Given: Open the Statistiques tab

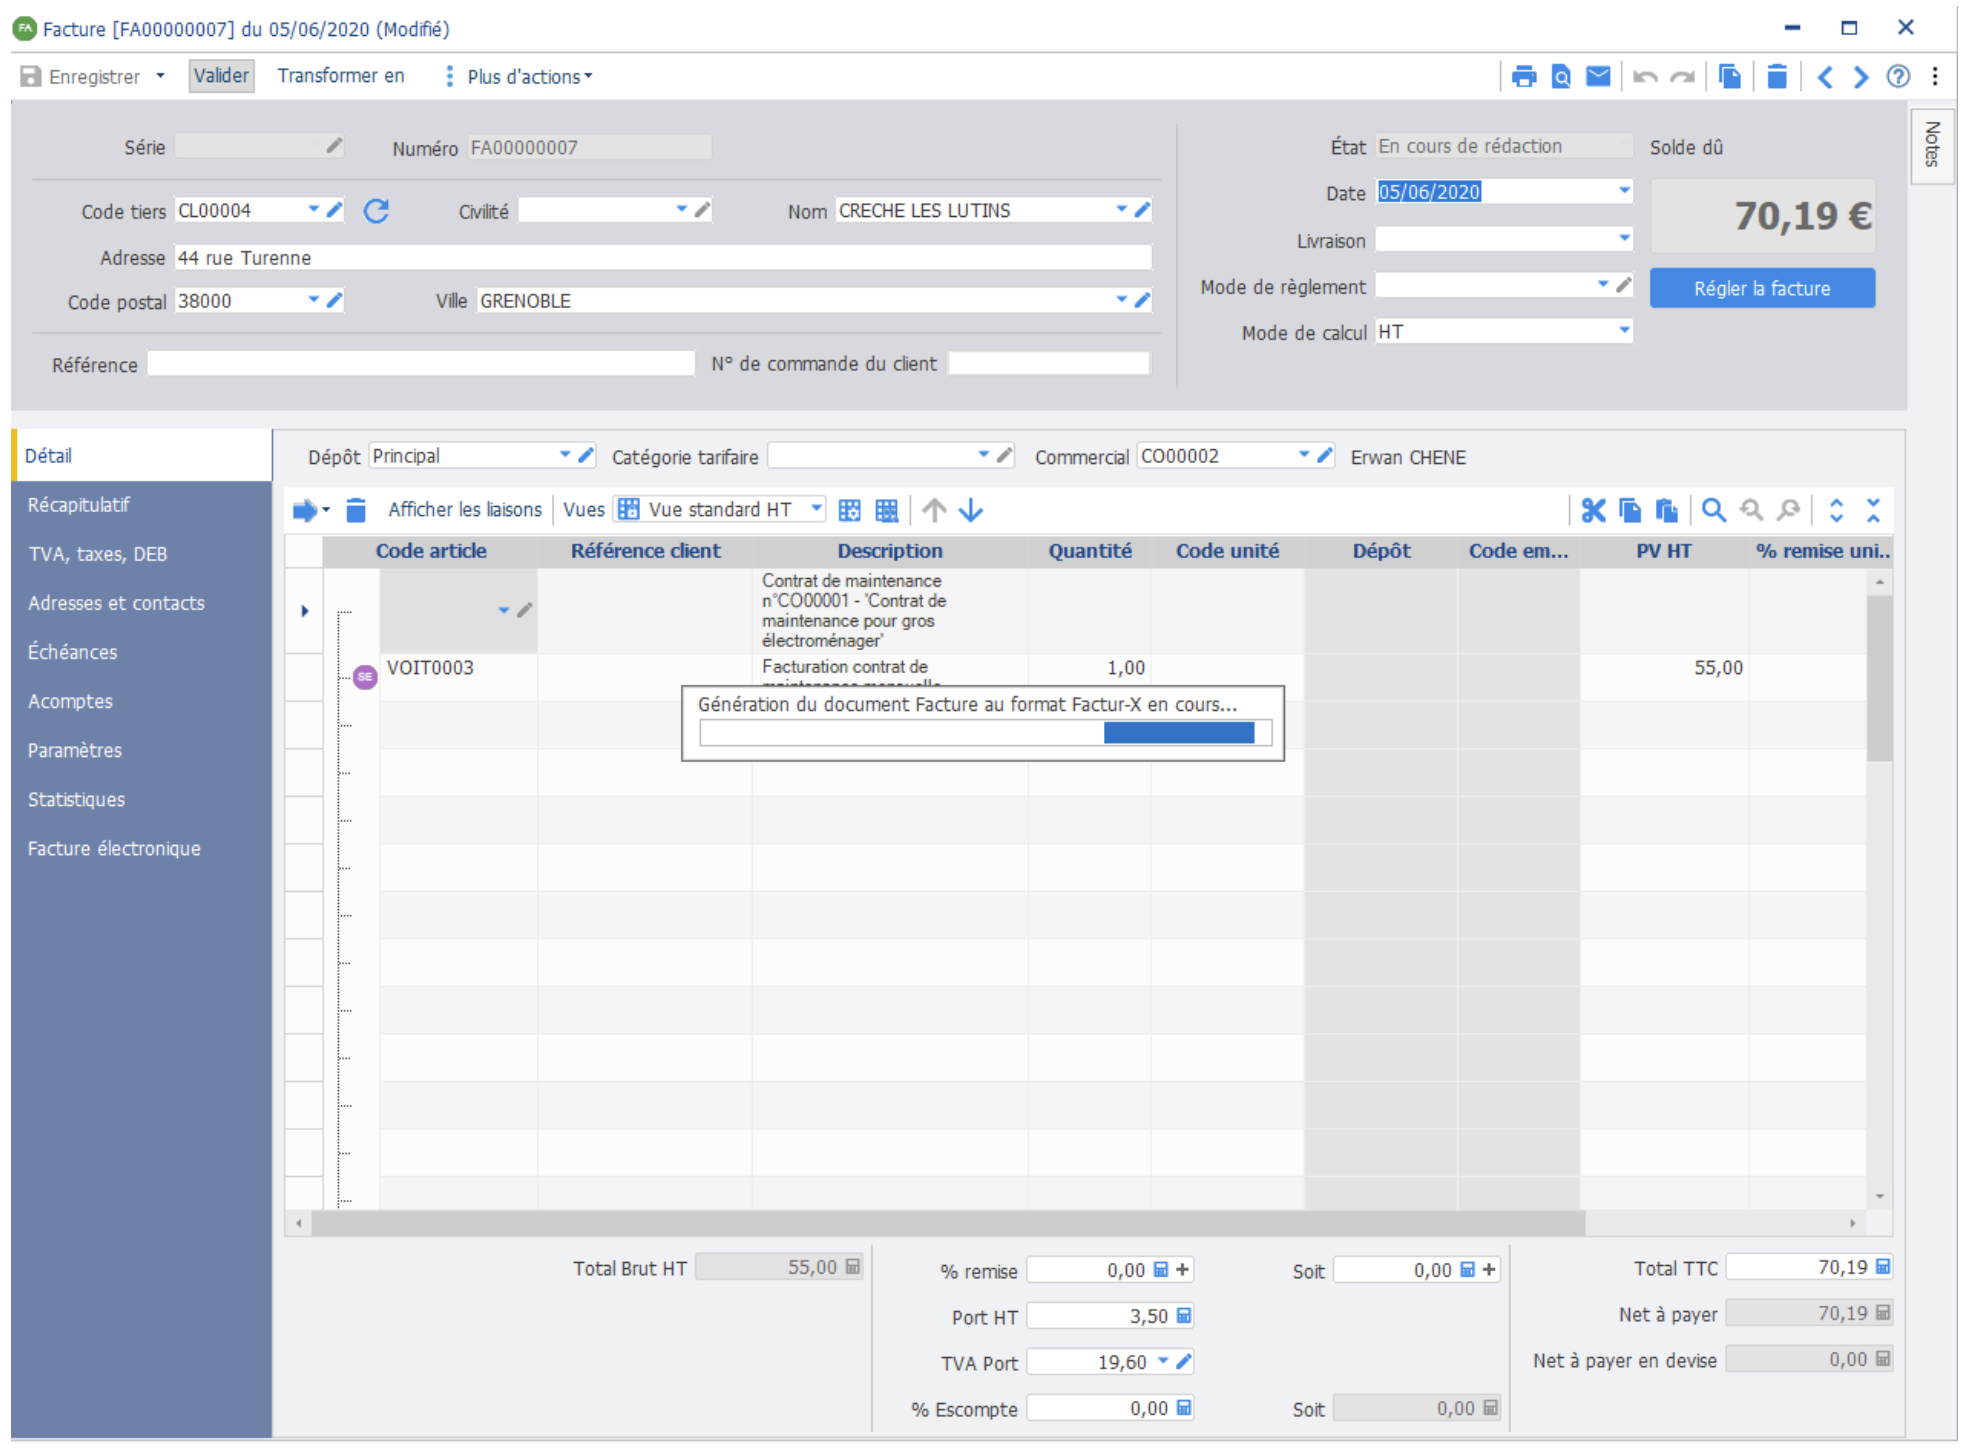Looking at the screenshot, I should click(142, 799).
